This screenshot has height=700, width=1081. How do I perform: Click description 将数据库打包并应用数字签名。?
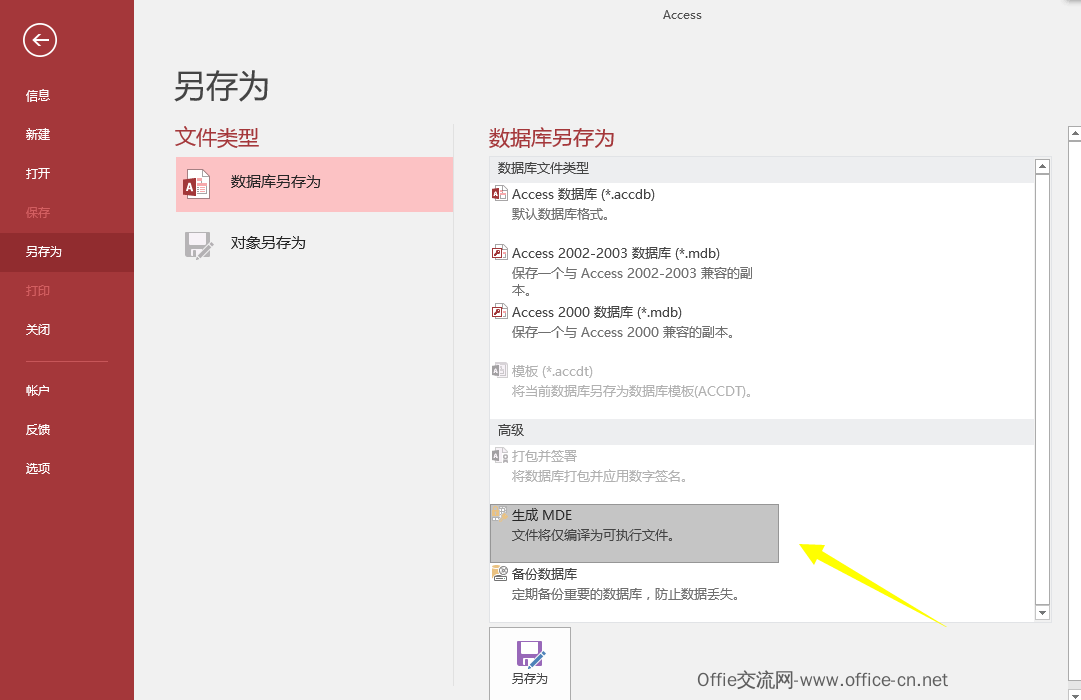click(600, 476)
